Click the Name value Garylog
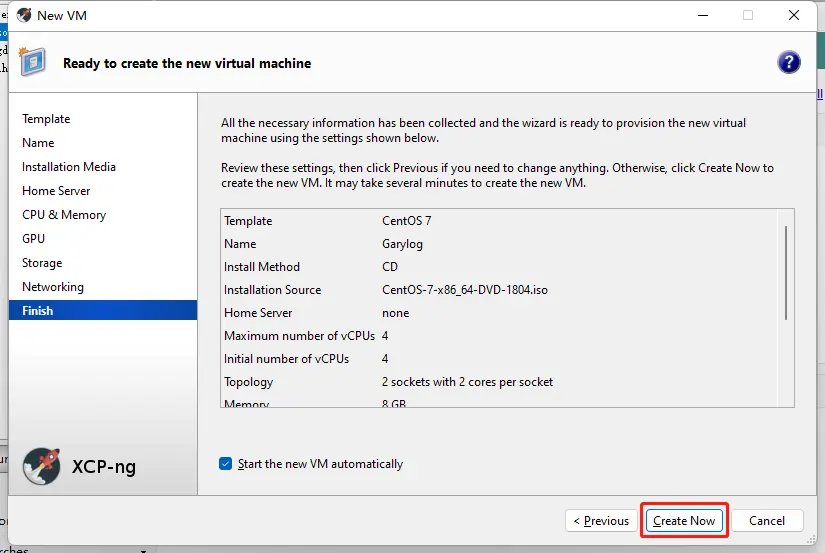Image resolution: width=825 pixels, height=553 pixels. coord(403,244)
